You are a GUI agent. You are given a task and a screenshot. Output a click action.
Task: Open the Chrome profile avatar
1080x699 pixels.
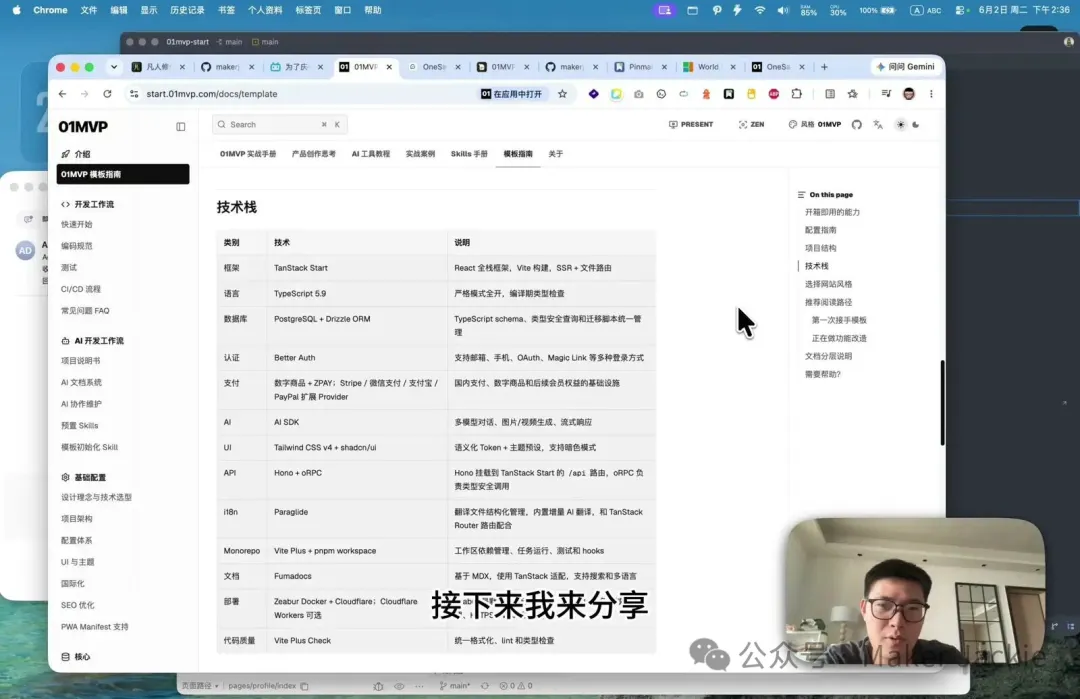coord(908,94)
